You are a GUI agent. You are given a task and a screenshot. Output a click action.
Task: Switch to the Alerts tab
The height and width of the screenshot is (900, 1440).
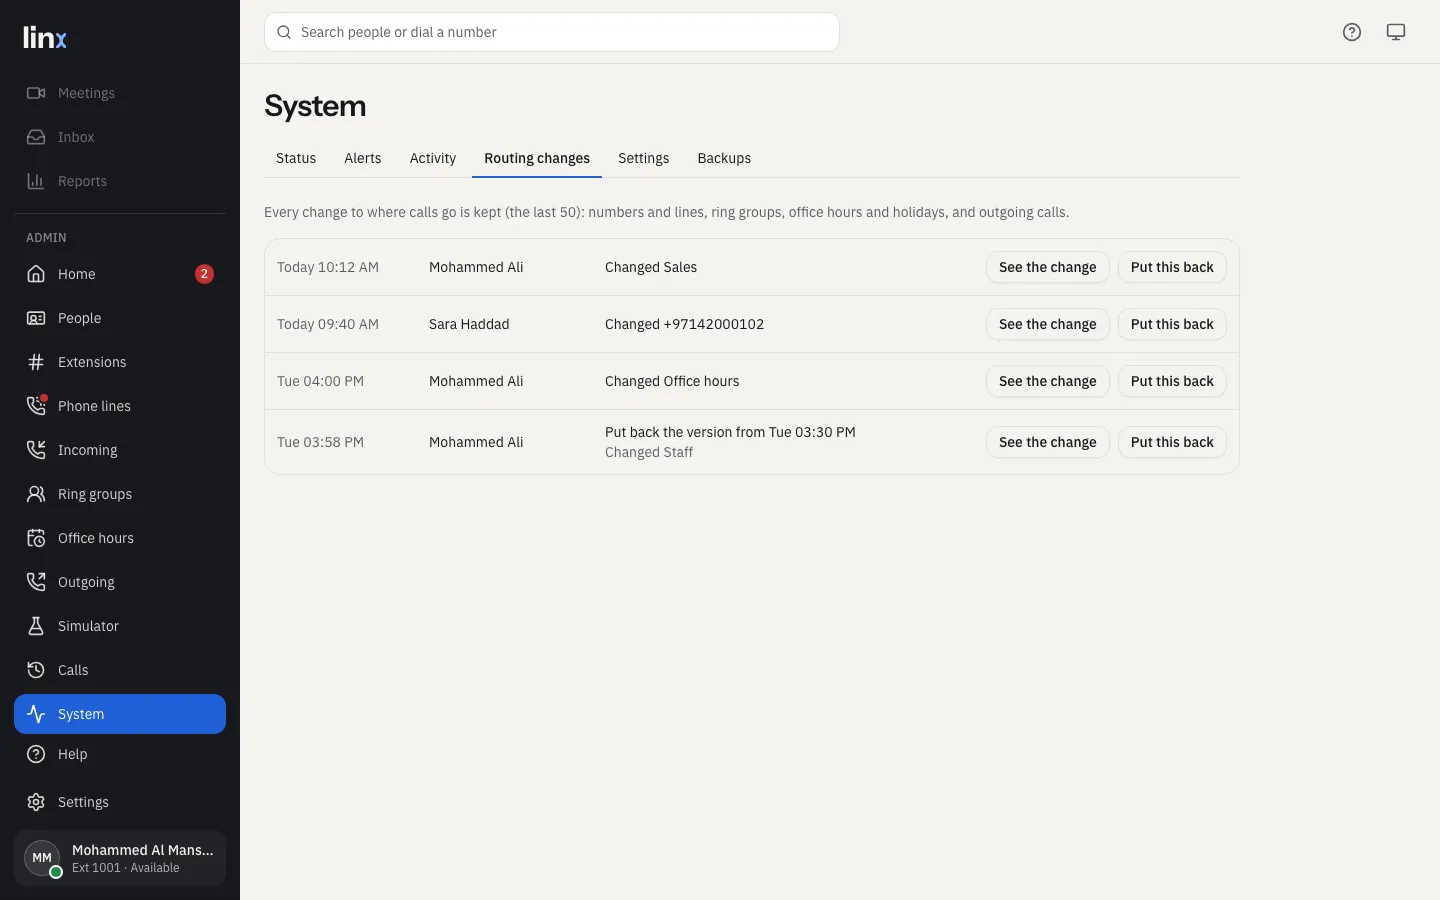tap(363, 158)
